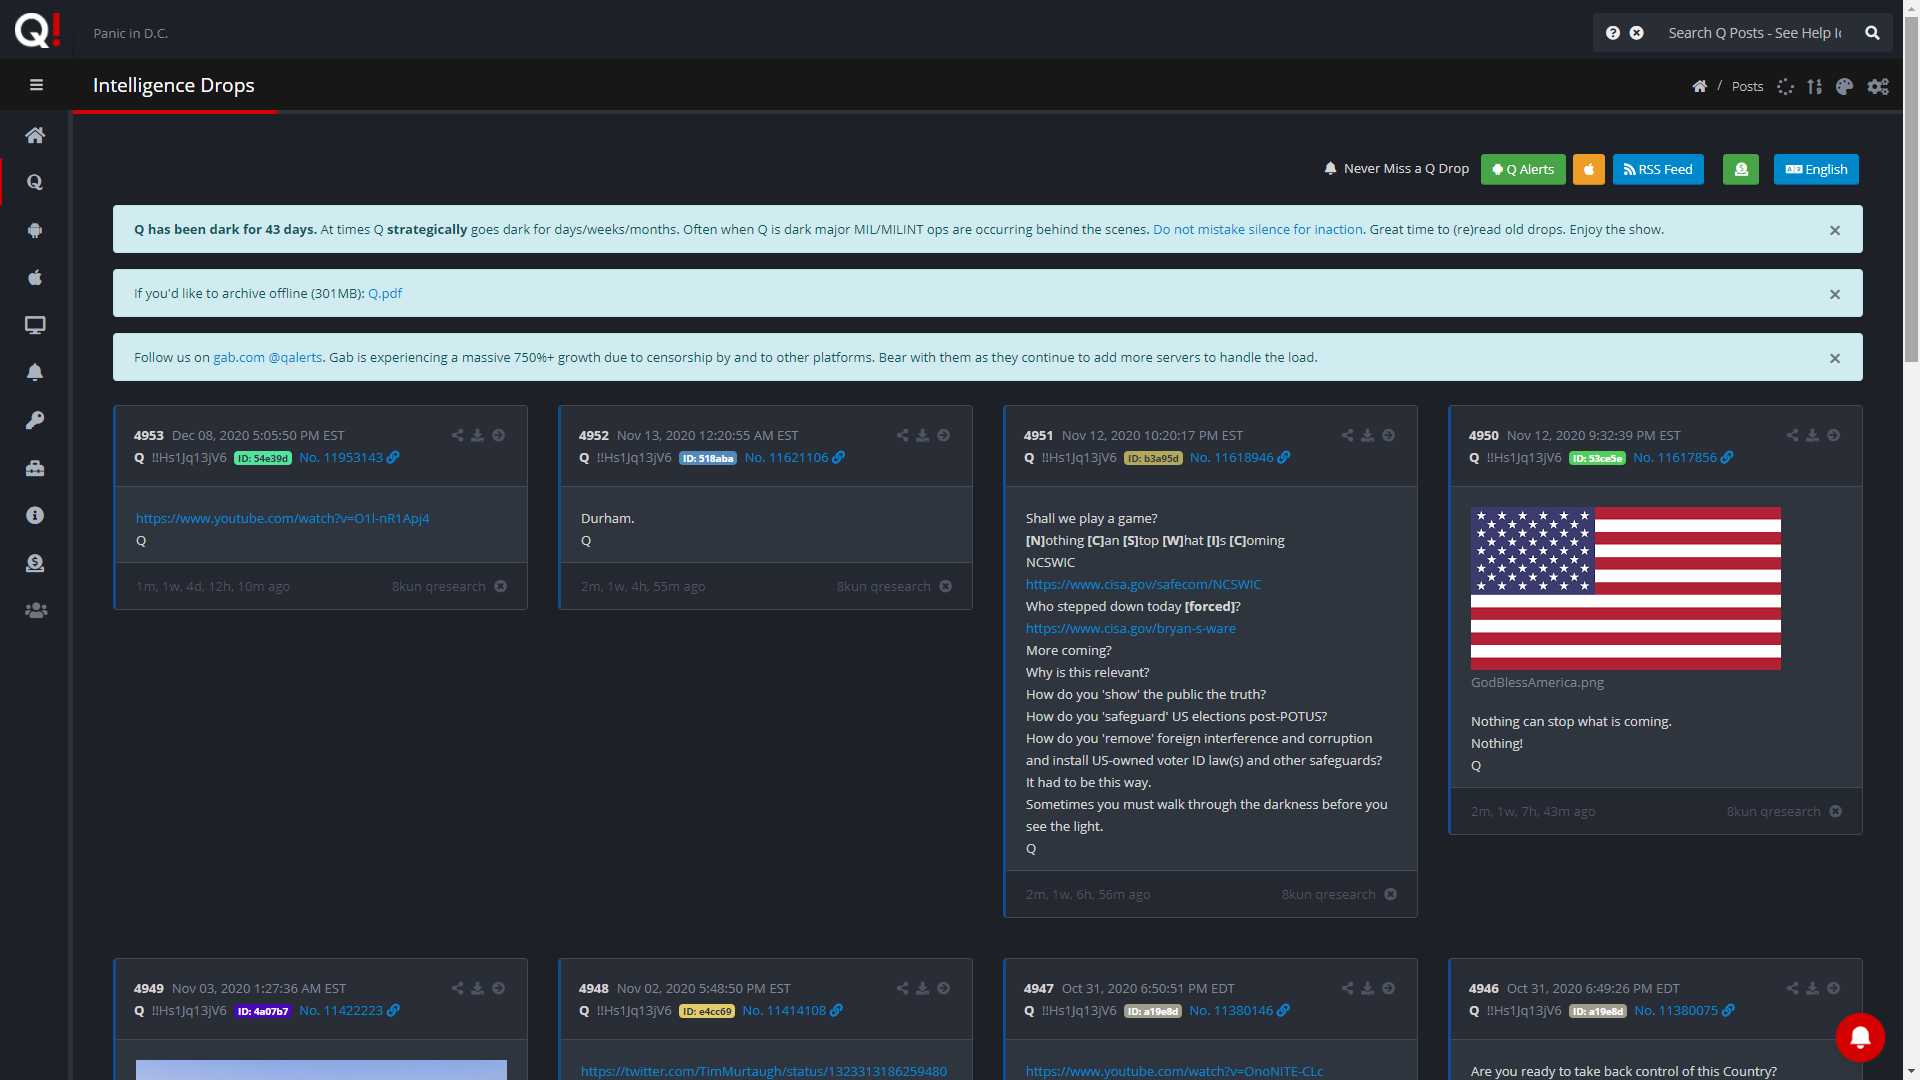Open the toolbox sidebar icon
The height and width of the screenshot is (1080, 1920).
(35, 468)
